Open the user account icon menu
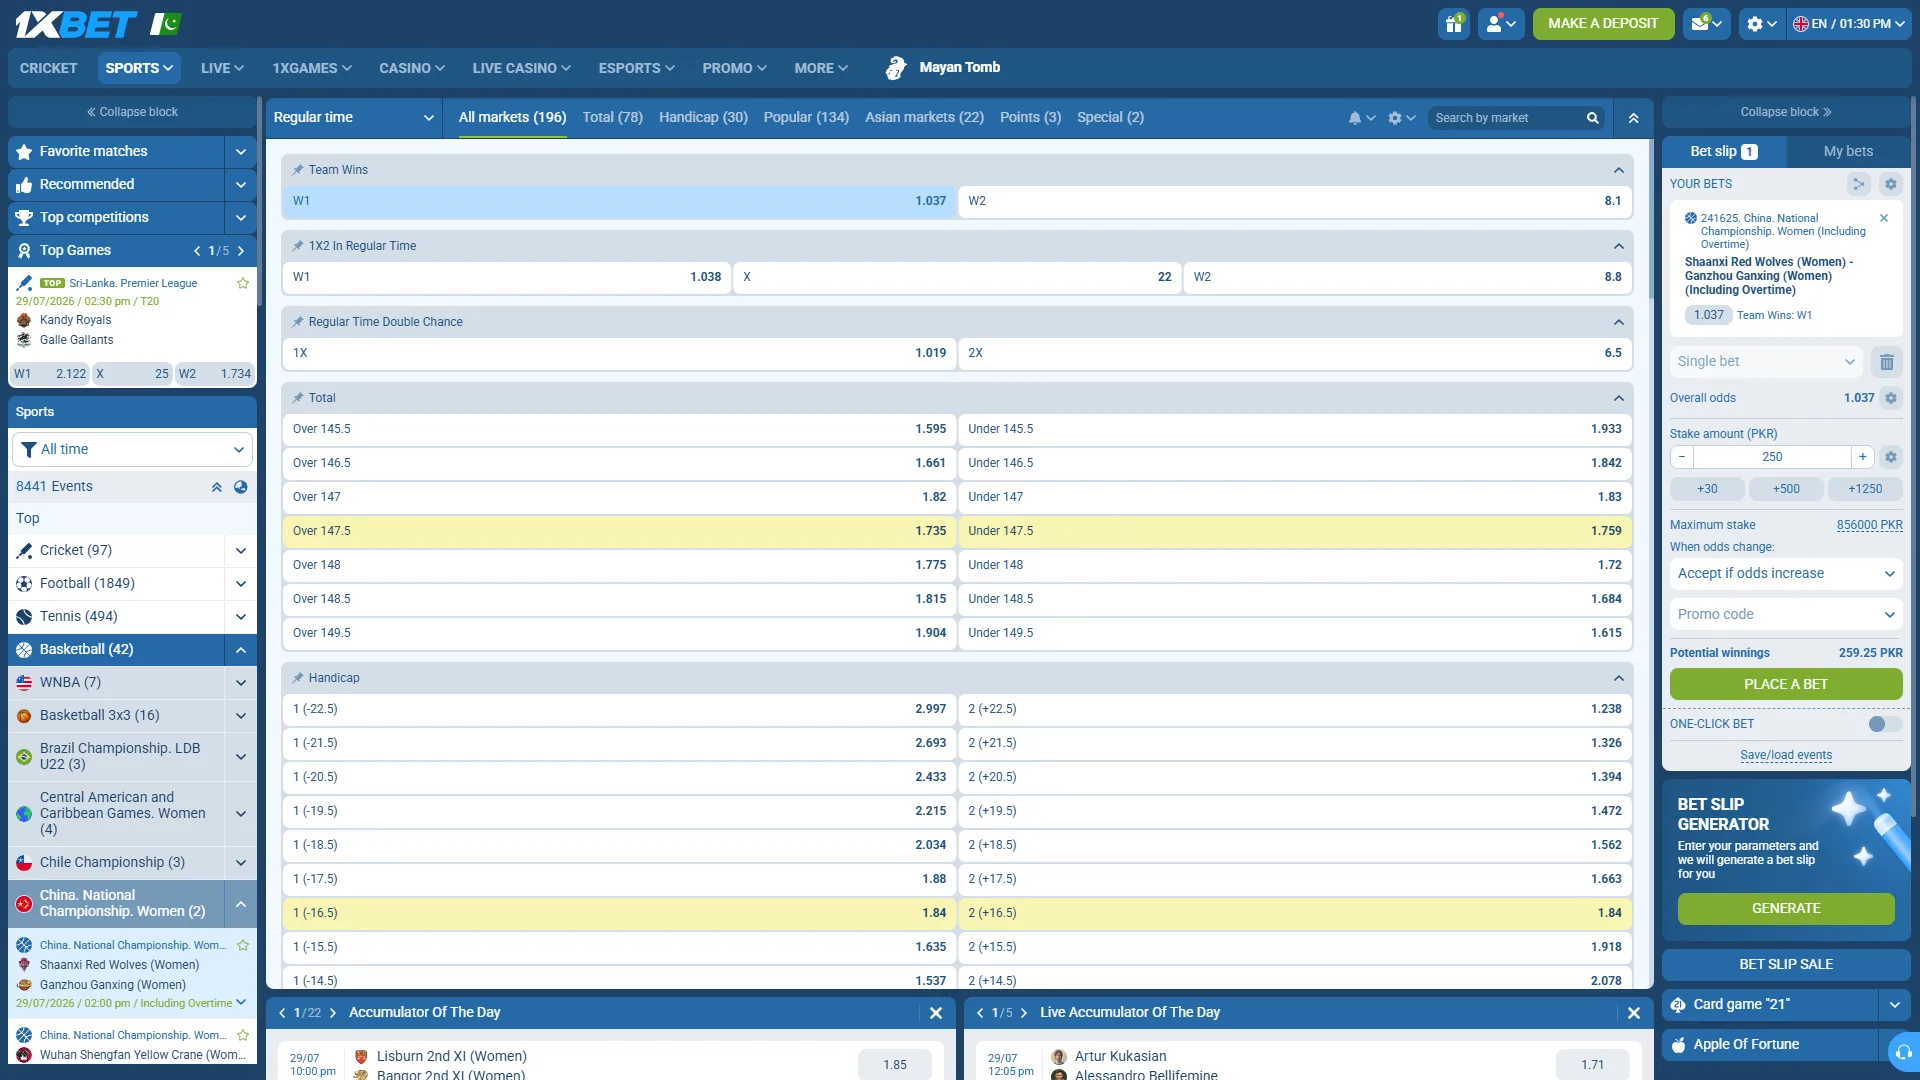The height and width of the screenshot is (1080, 1920). point(1501,24)
